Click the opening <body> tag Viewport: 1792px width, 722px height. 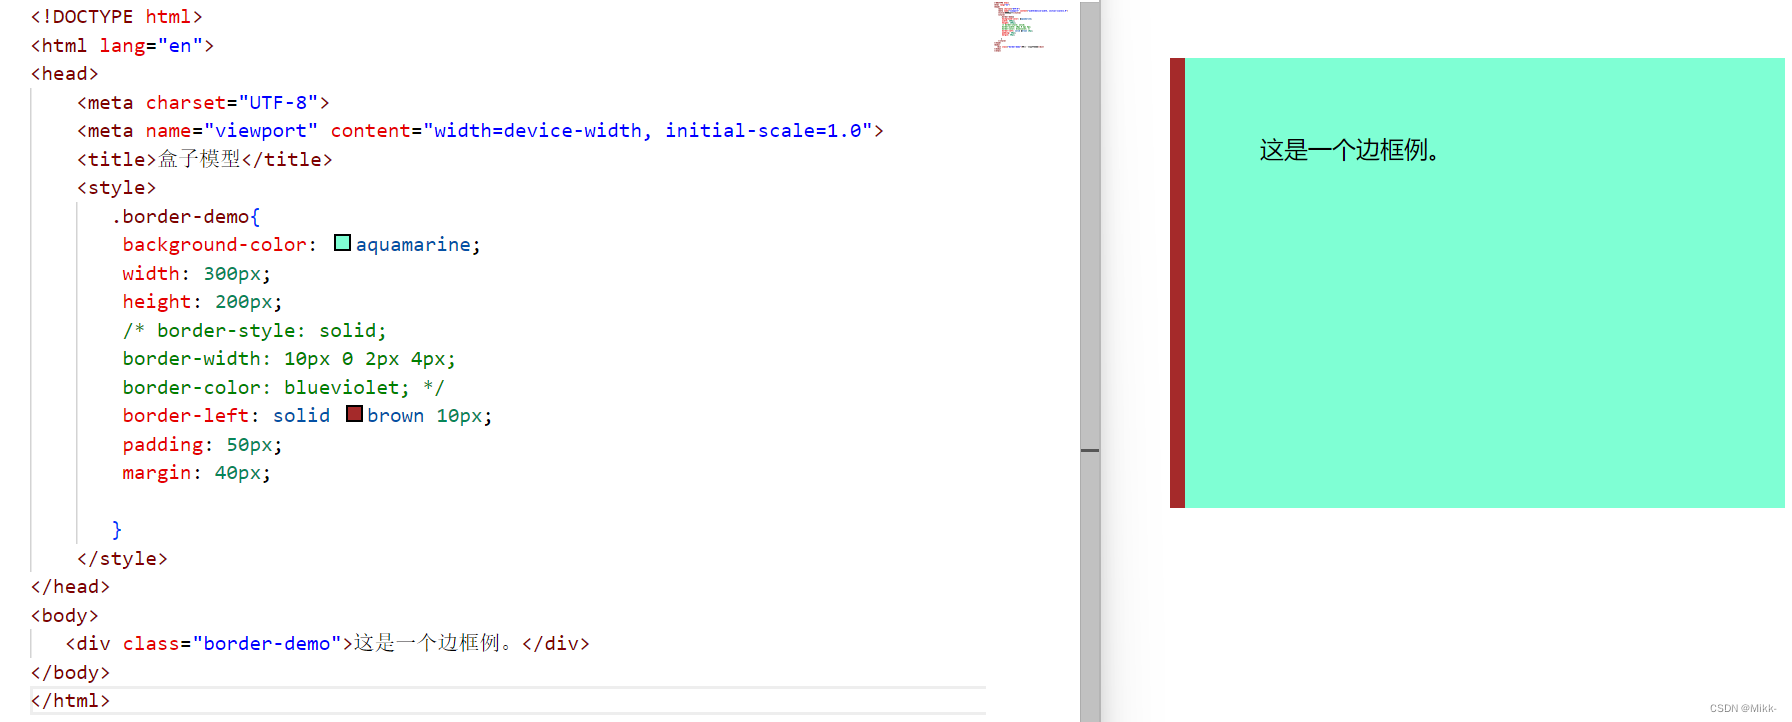(x=64, y=616)
